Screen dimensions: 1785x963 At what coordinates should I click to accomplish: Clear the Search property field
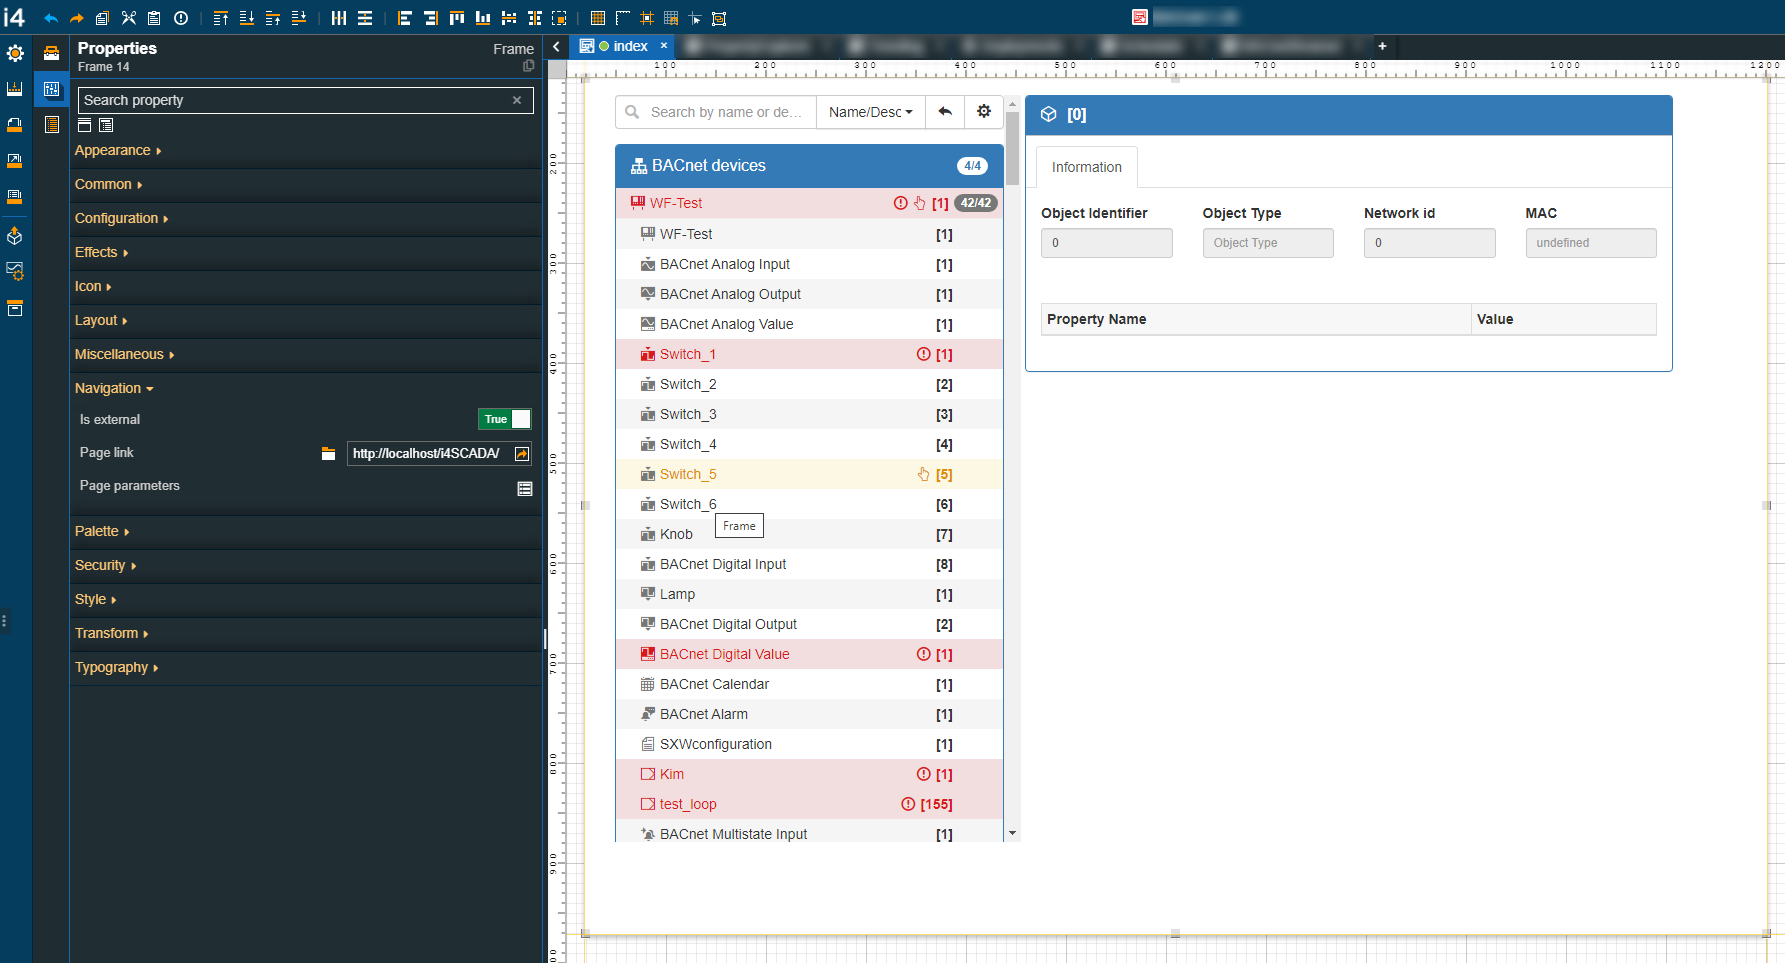coord(517,100)
